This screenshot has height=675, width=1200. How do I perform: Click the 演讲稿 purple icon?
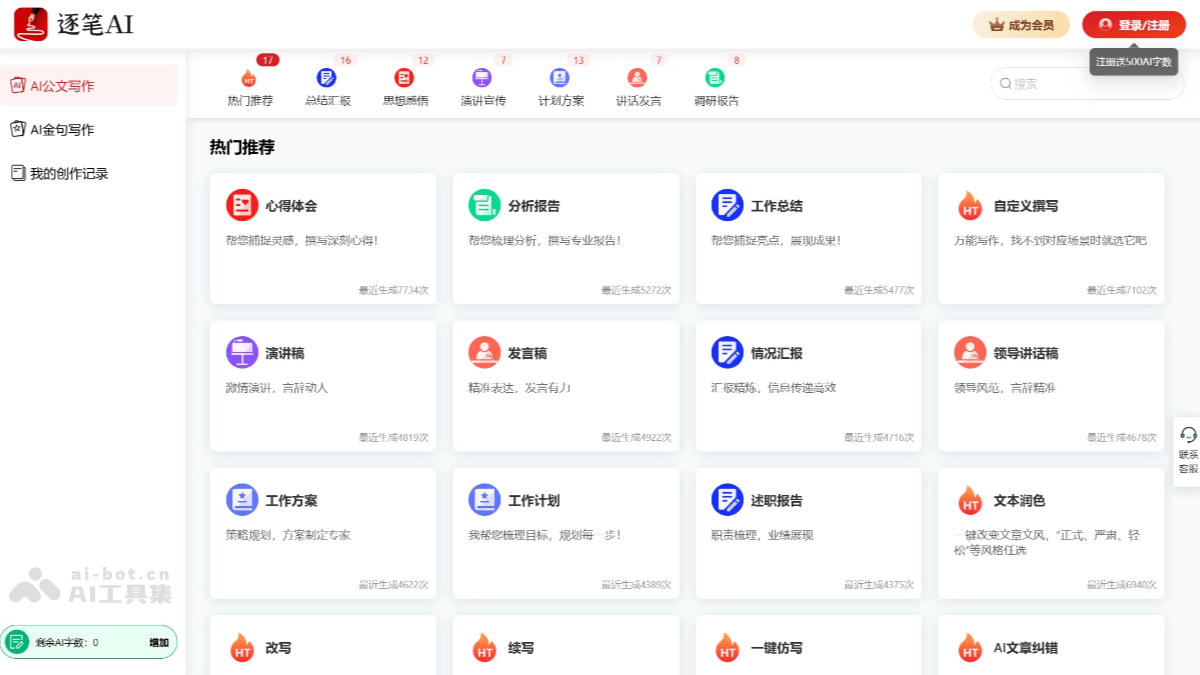pyautogui.click(x=242, y=352)
